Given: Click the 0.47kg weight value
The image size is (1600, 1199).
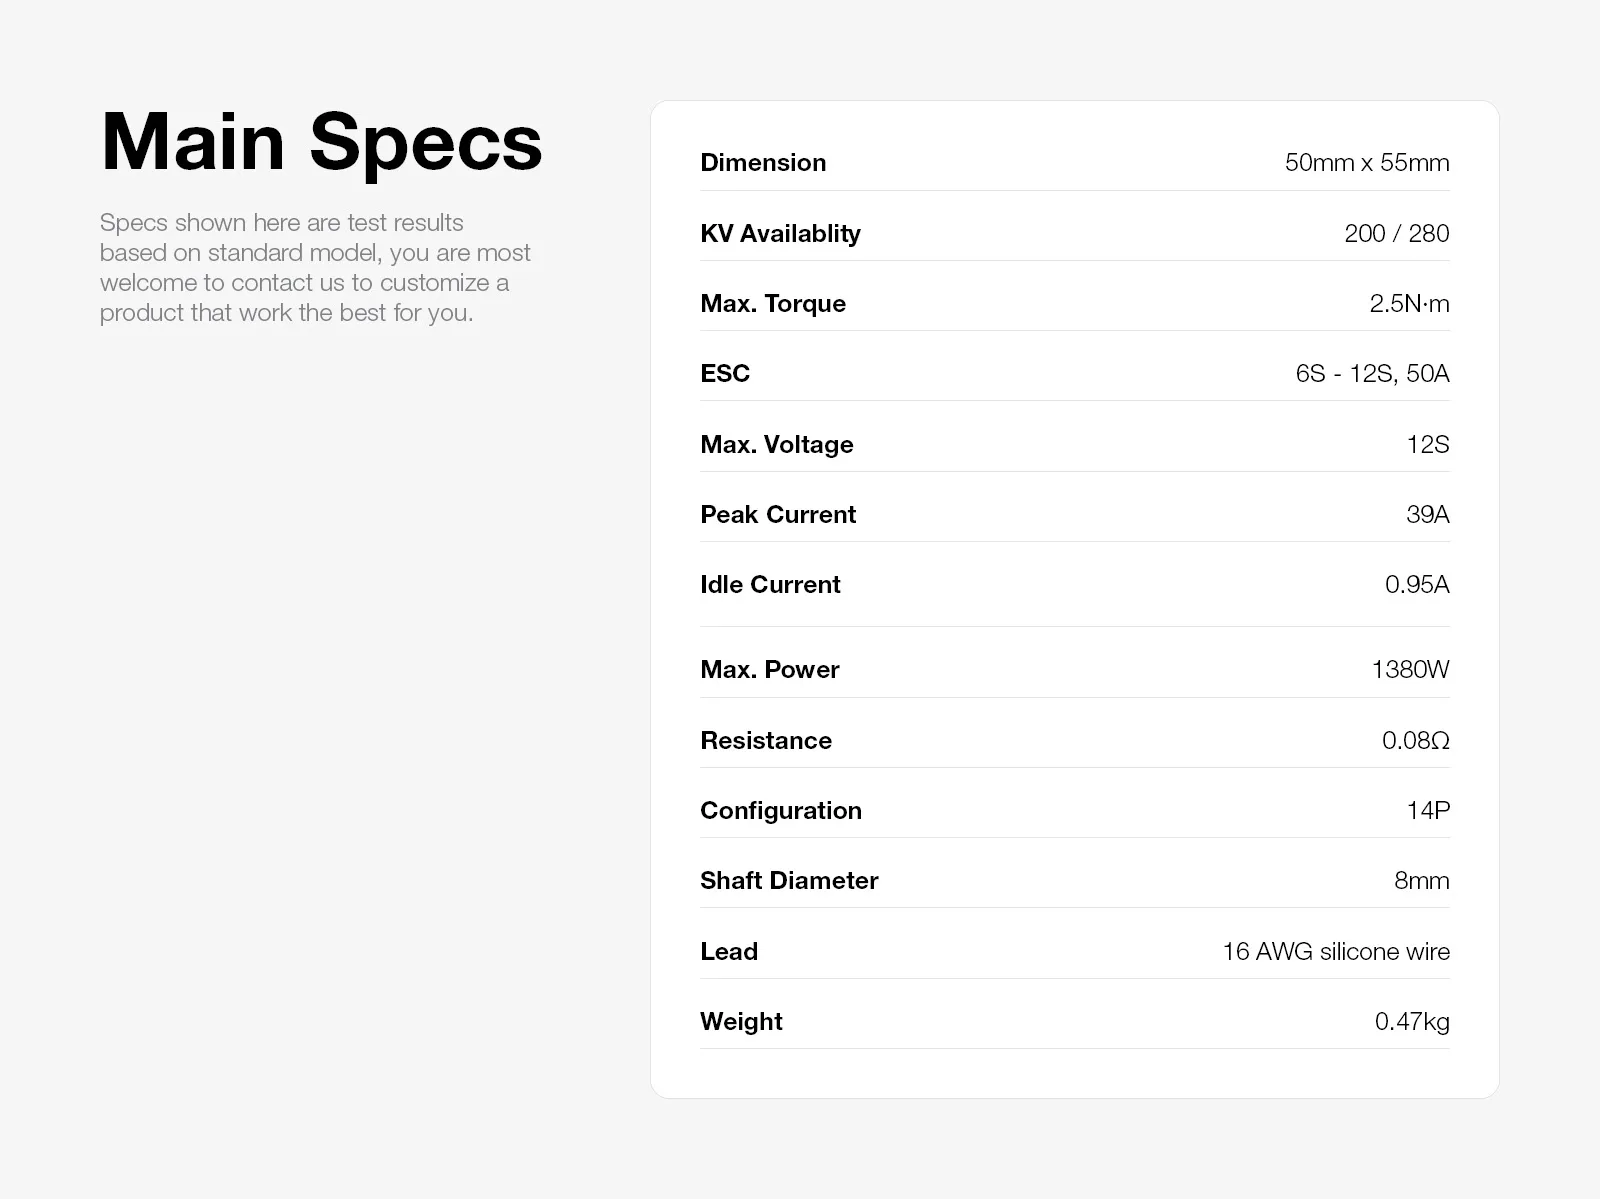Looking at the screenshot, I should pos(1411,1021).
